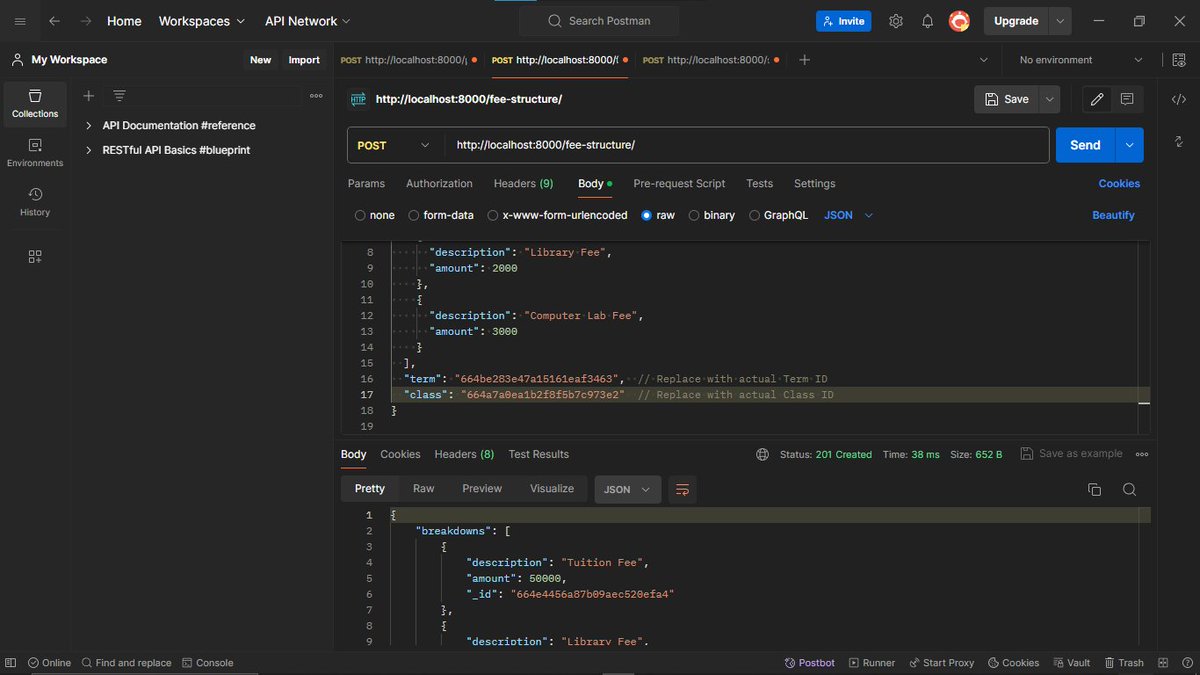Open the request Headers (9) tab
Screen dimensions: 1200x675
click(523, 184)
